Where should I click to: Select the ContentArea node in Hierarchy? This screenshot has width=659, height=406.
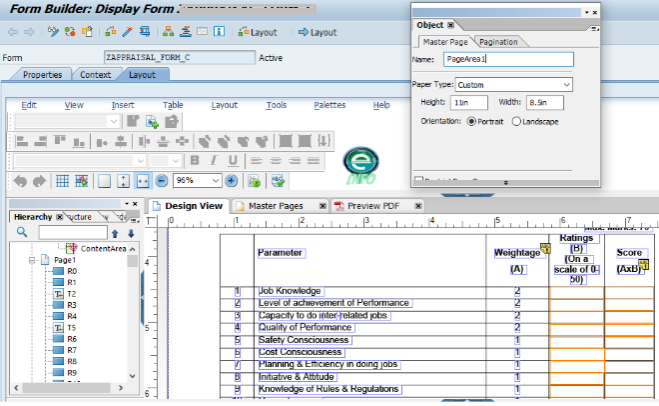coord(103,249)
